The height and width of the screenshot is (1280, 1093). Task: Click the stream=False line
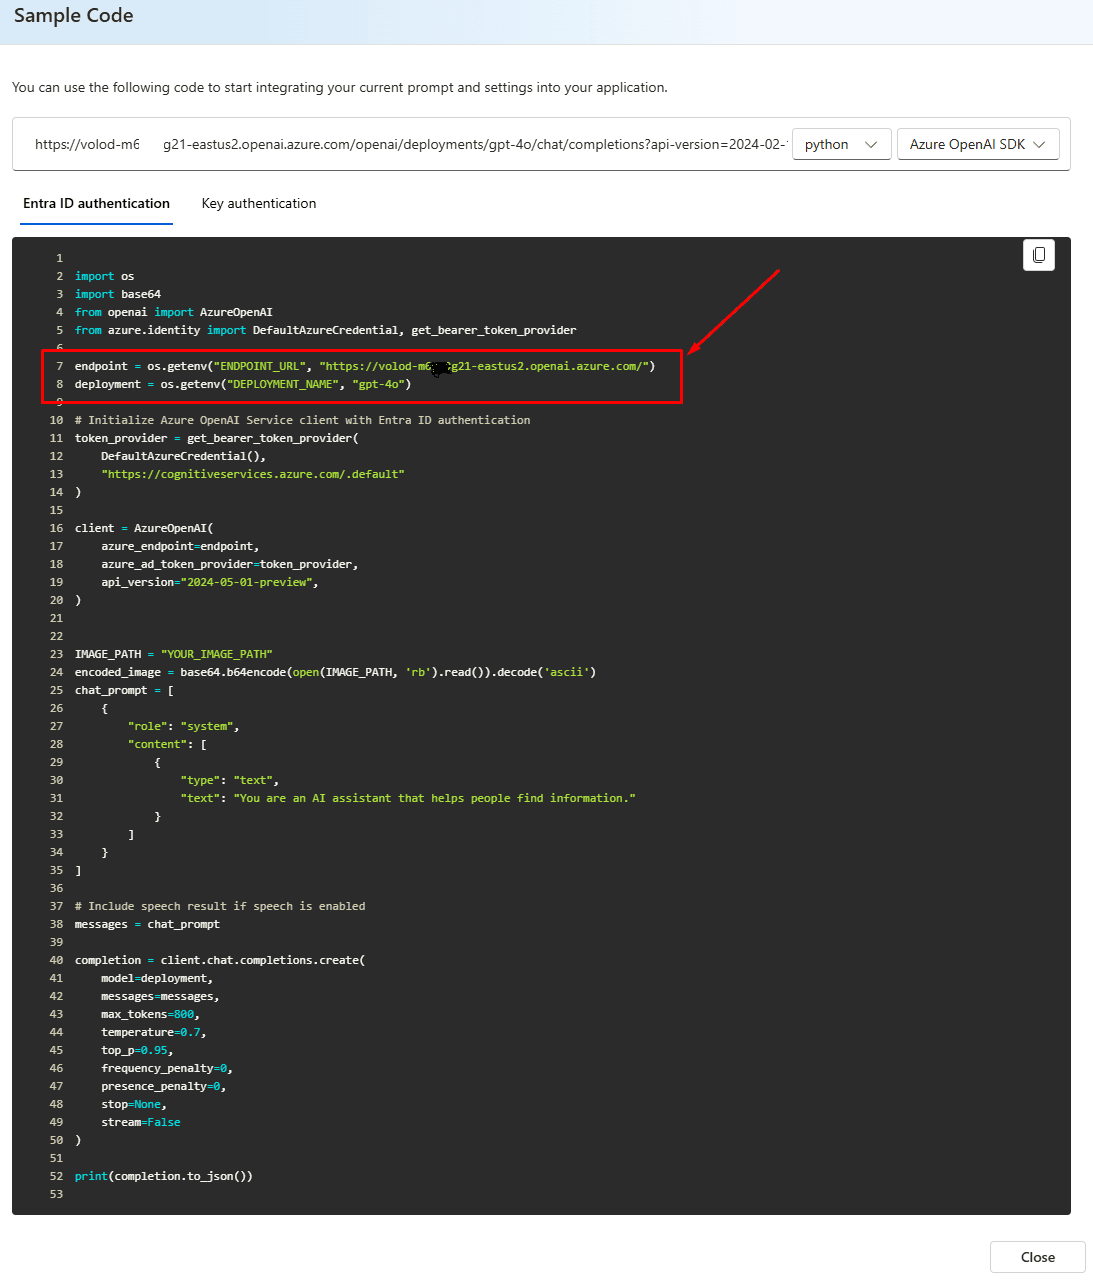click(x=141, y=1122)
